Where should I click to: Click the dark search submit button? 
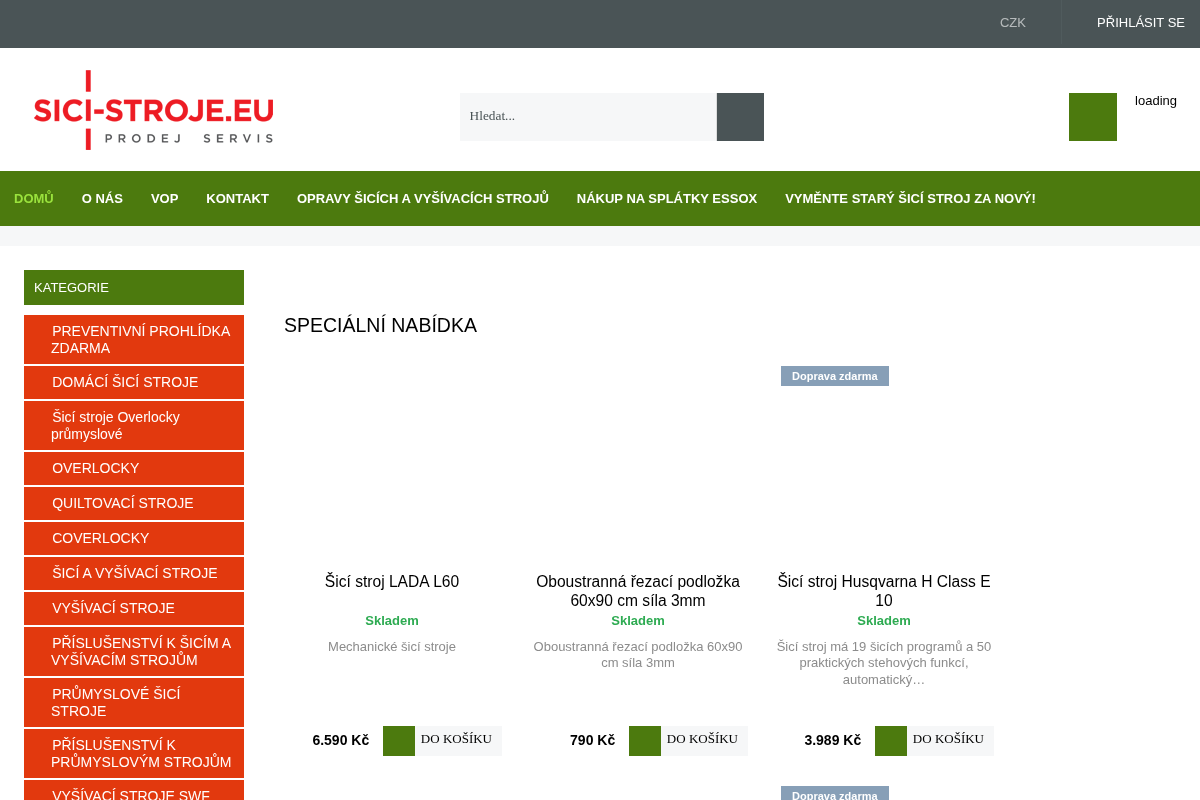[x=740, y=117]
